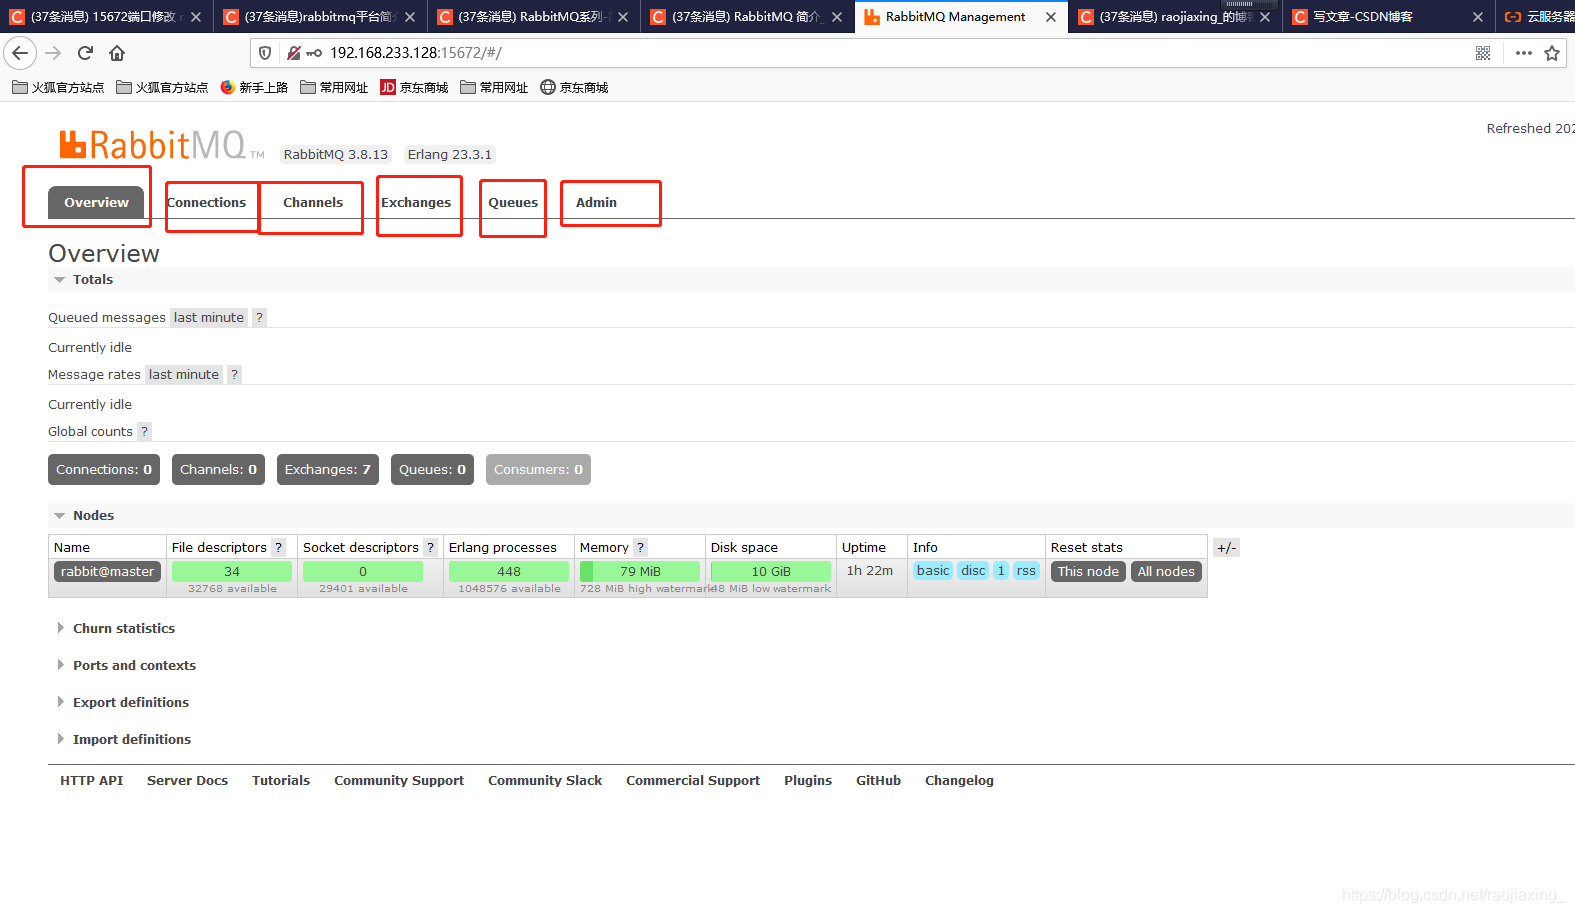Open the Server Docs footer link
This screenshot has height=913, width=1575.
point(187,780)
